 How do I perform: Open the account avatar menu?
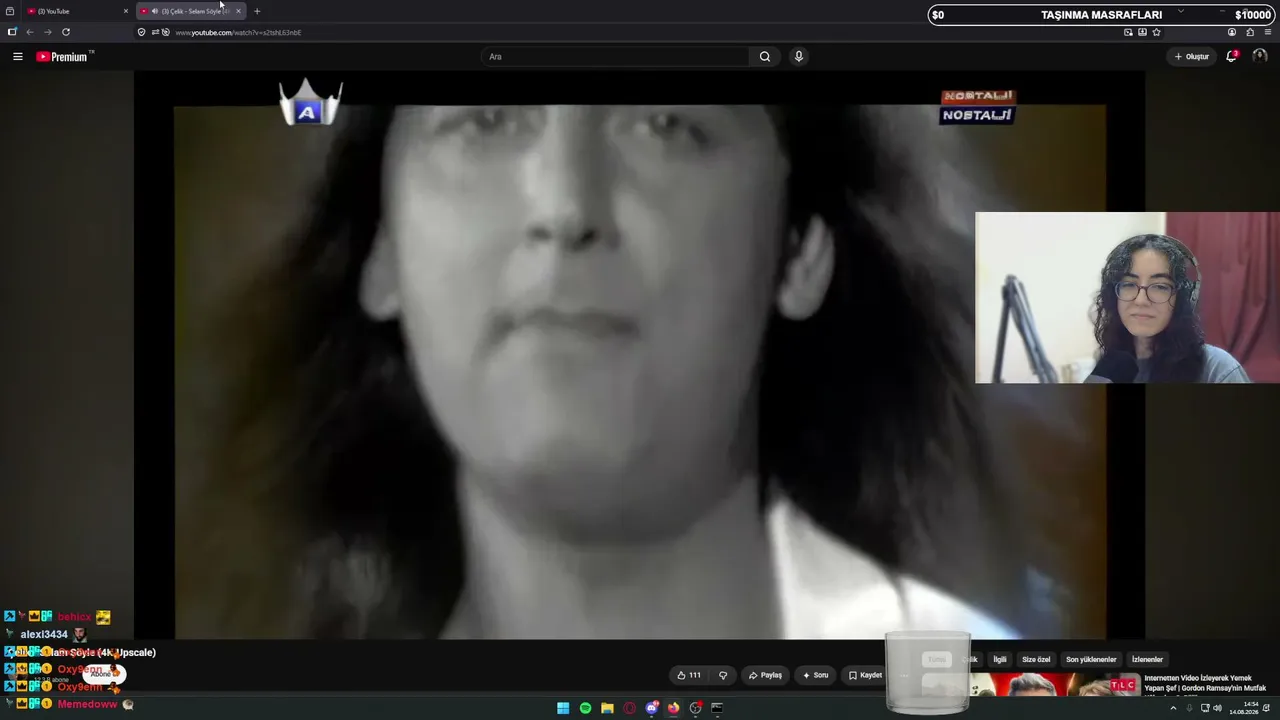tap(1259, 57)
